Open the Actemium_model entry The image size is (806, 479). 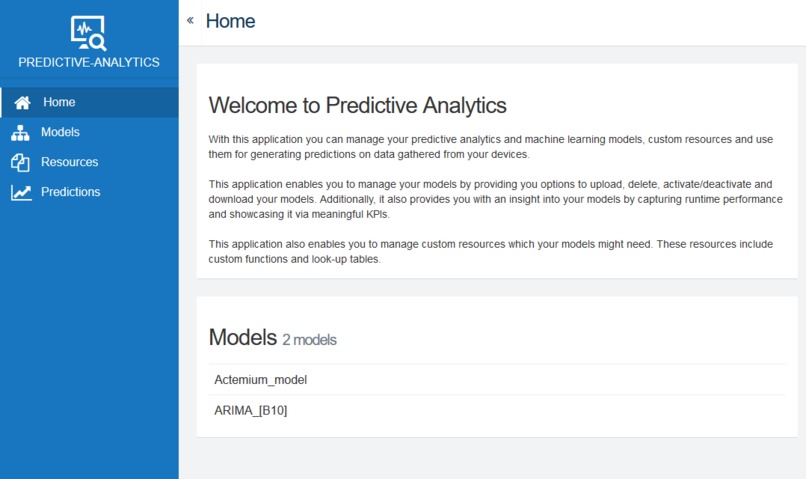click(260, 380)
